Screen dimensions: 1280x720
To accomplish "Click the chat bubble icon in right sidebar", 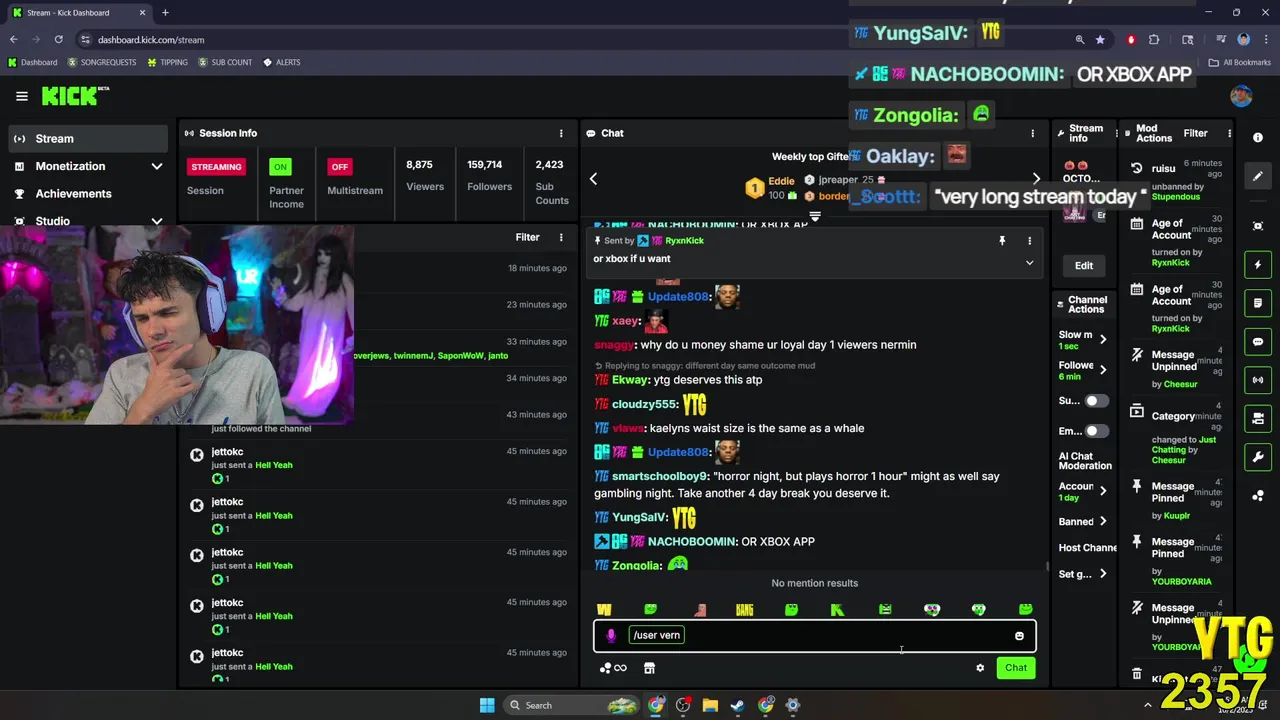I will point(1258,342).
